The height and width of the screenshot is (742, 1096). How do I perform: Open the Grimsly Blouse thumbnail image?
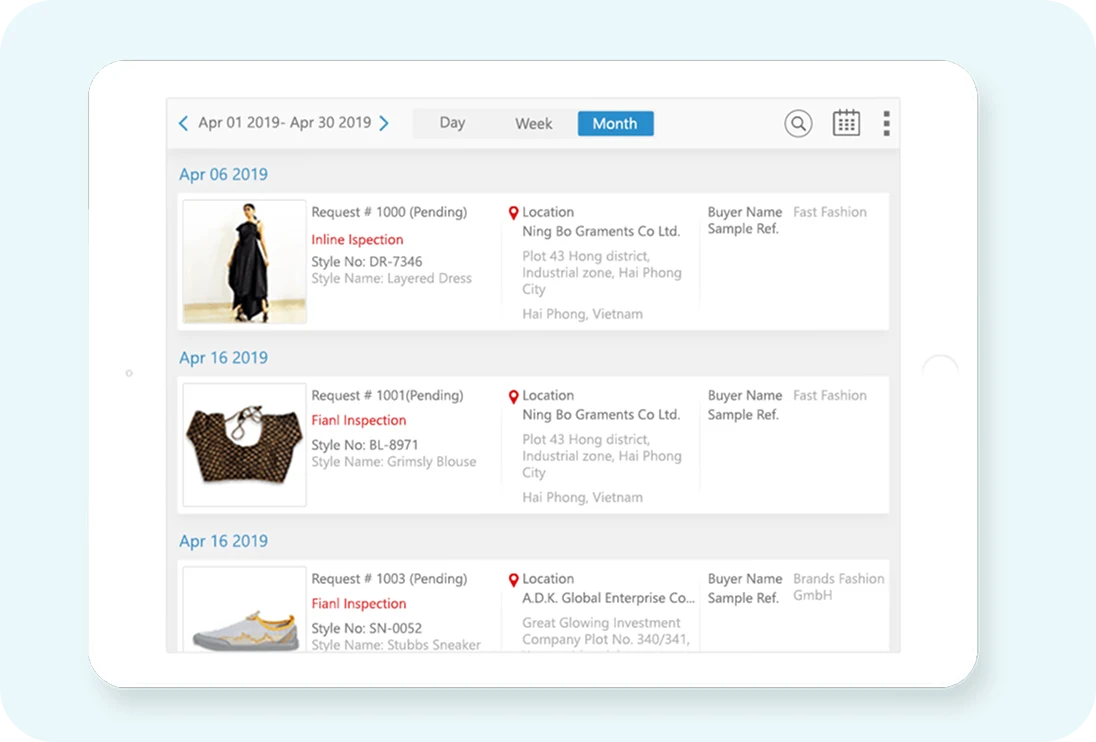245,444
